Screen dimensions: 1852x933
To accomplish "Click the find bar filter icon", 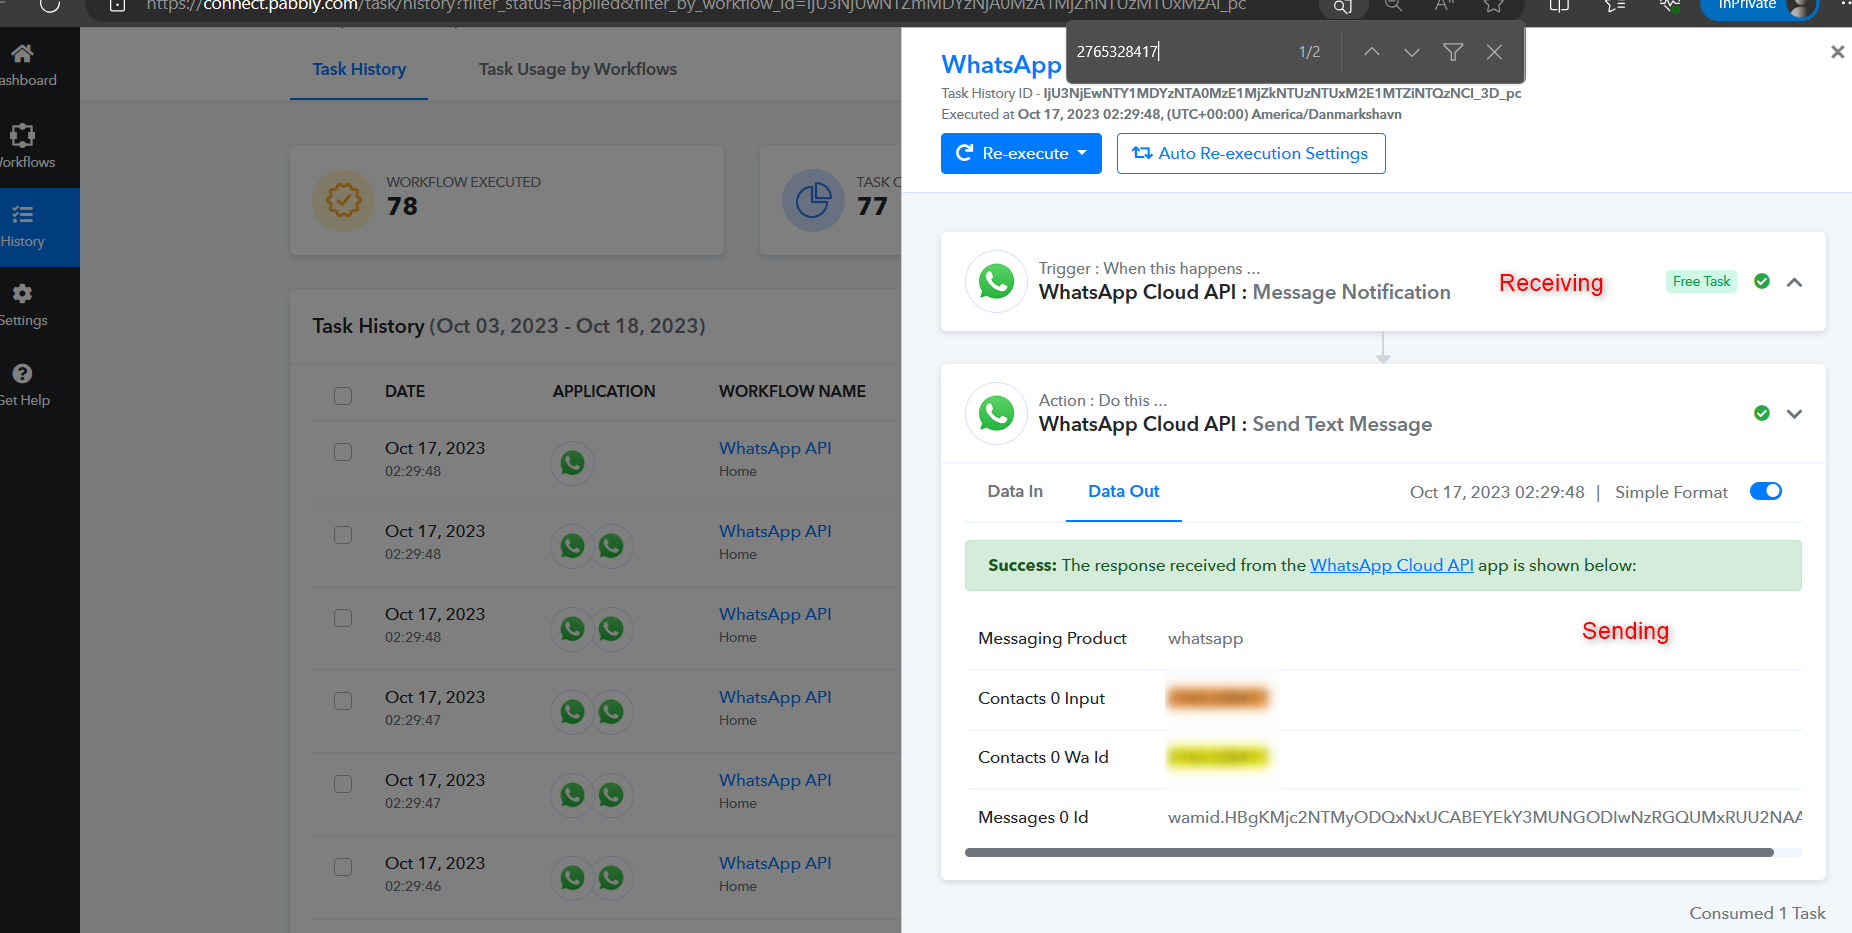I will click(x=1453, y=52).
